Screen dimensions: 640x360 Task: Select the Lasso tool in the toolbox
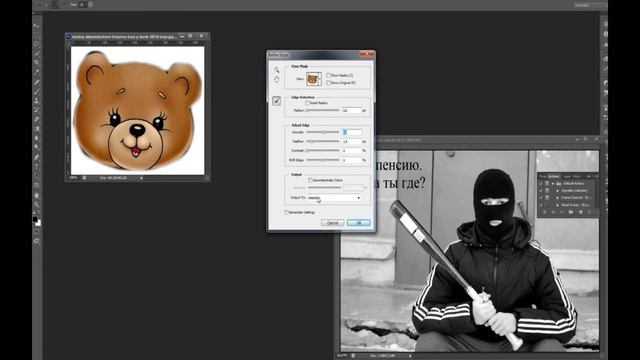click(37, 44)
